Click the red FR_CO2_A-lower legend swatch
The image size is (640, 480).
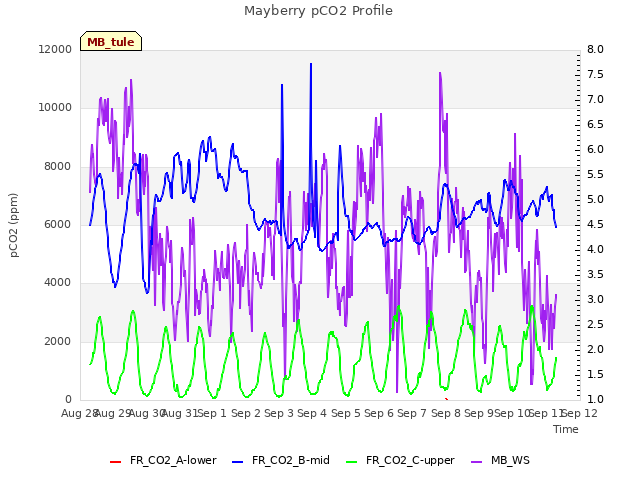[x=116, y=462]
